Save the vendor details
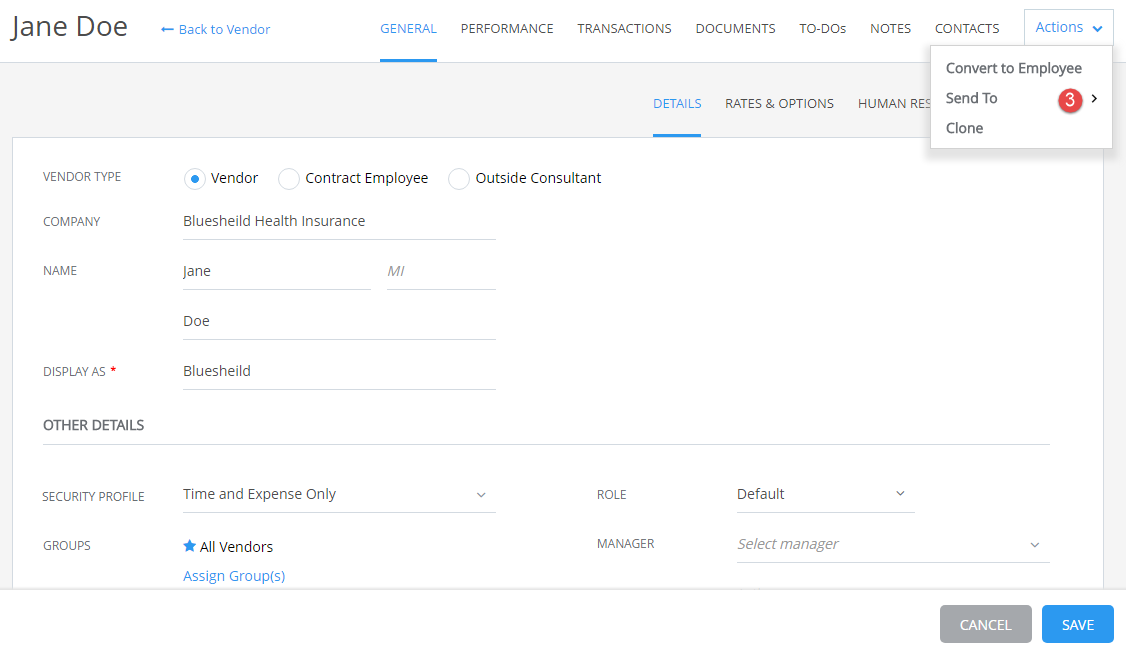The image size is (1126, 658). tap(1077, 624)
